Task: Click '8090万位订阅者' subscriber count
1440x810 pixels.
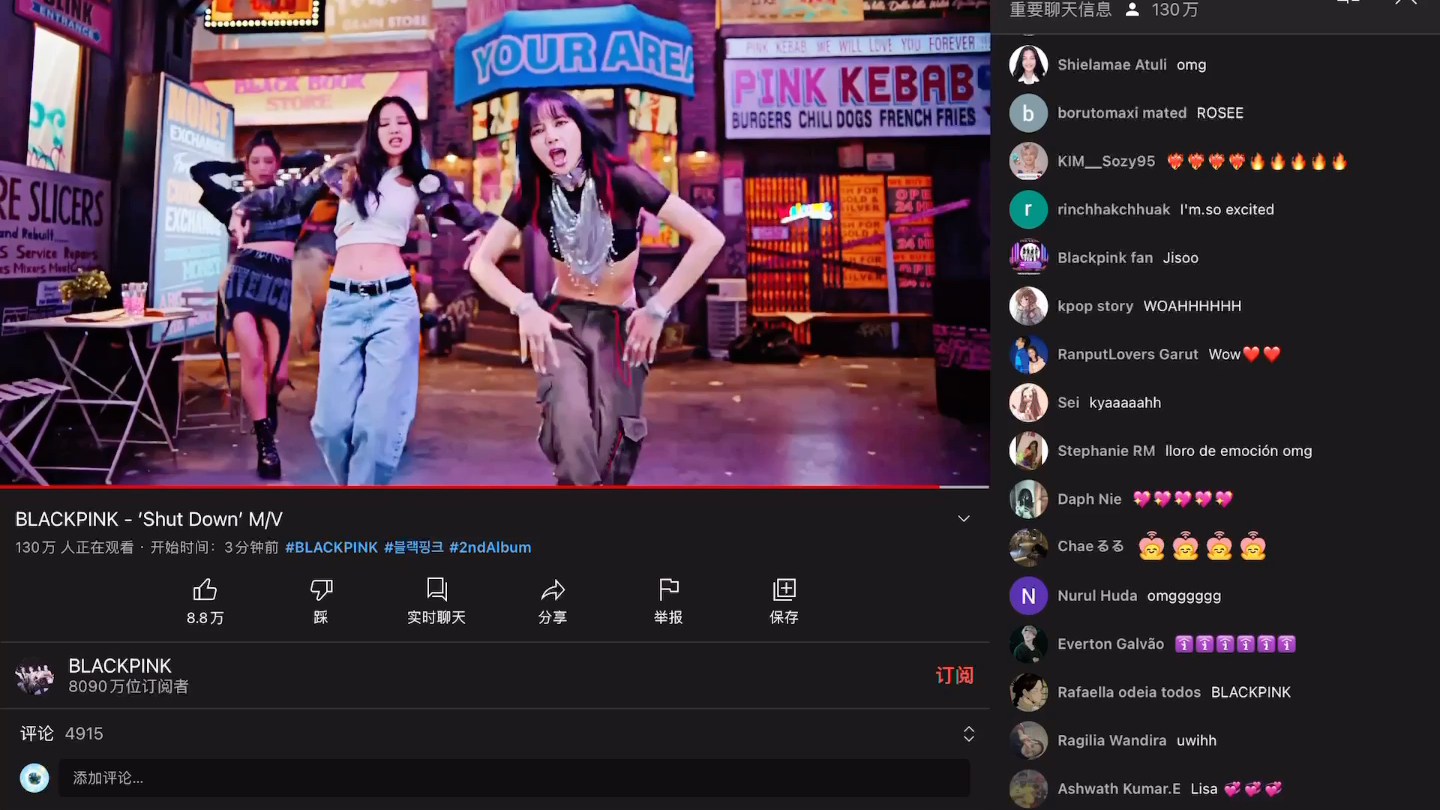Action: (128, 687)
